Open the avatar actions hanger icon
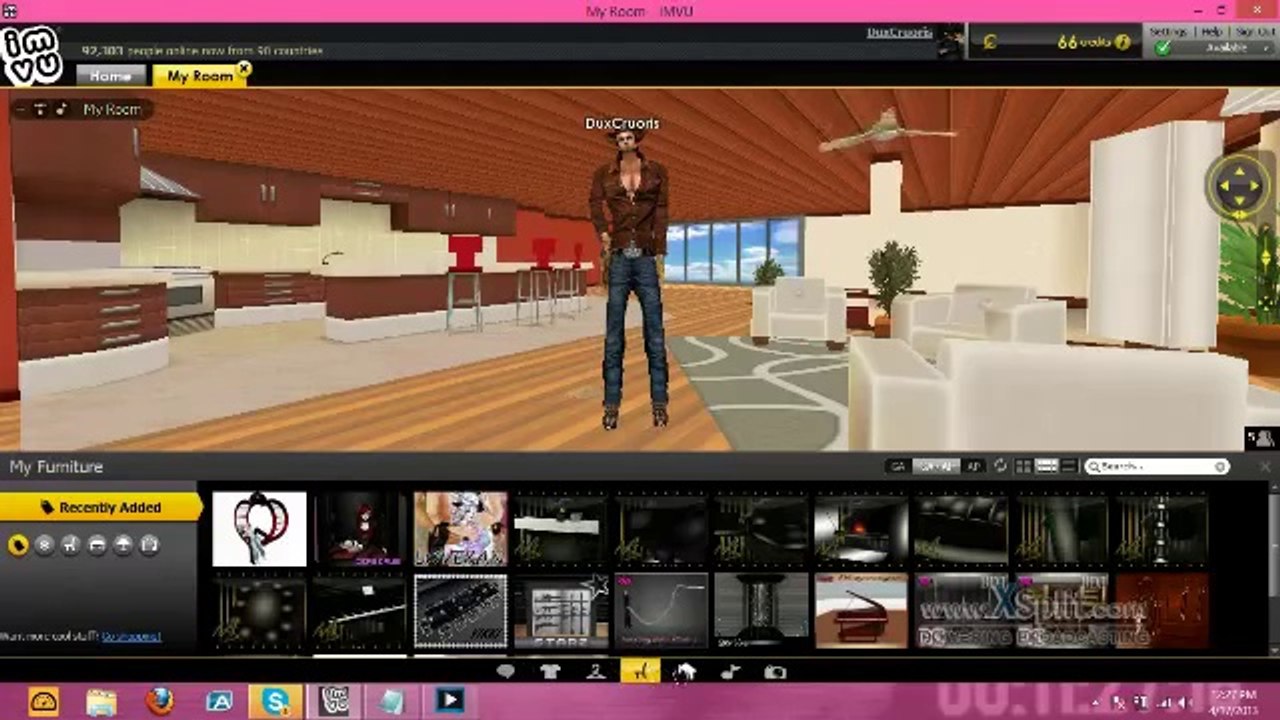 [x=595, y=672]
